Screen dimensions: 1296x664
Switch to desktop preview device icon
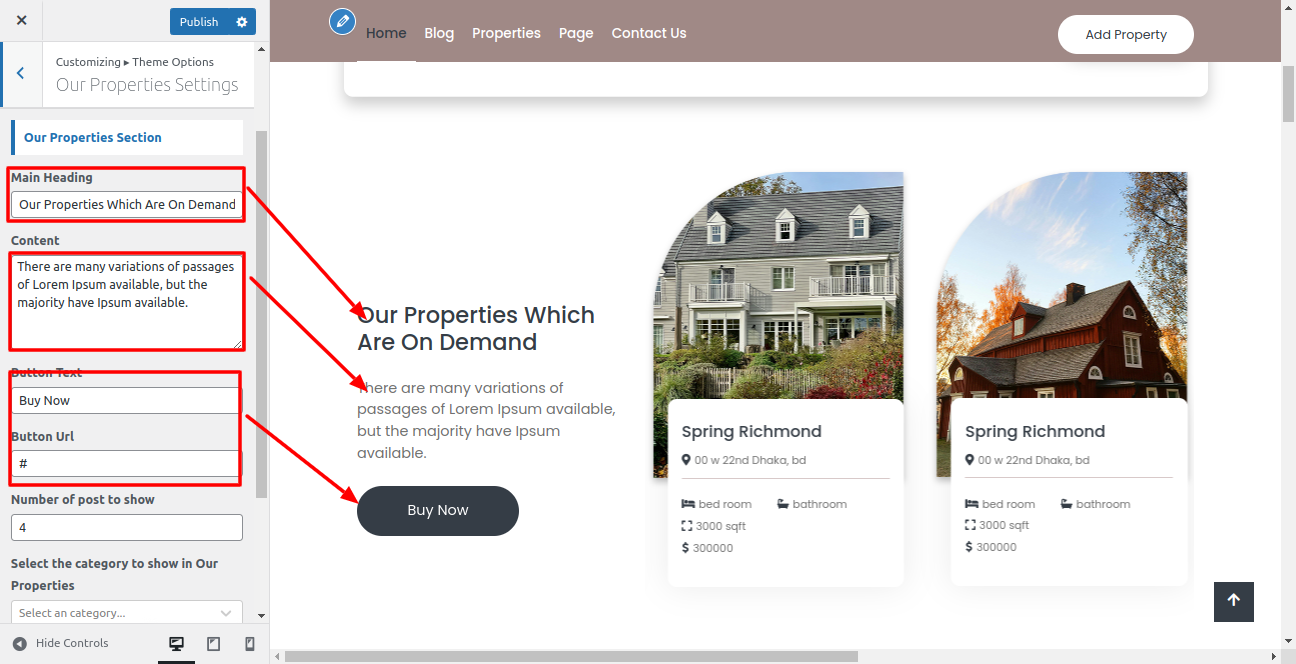click(x=177, y=644)
